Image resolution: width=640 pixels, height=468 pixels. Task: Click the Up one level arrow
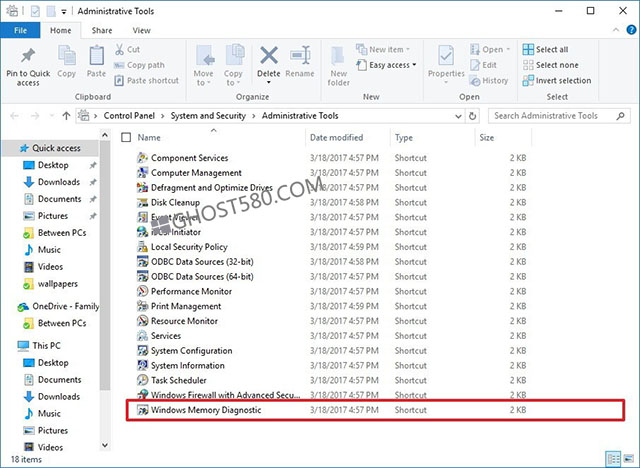pos(66,116)
